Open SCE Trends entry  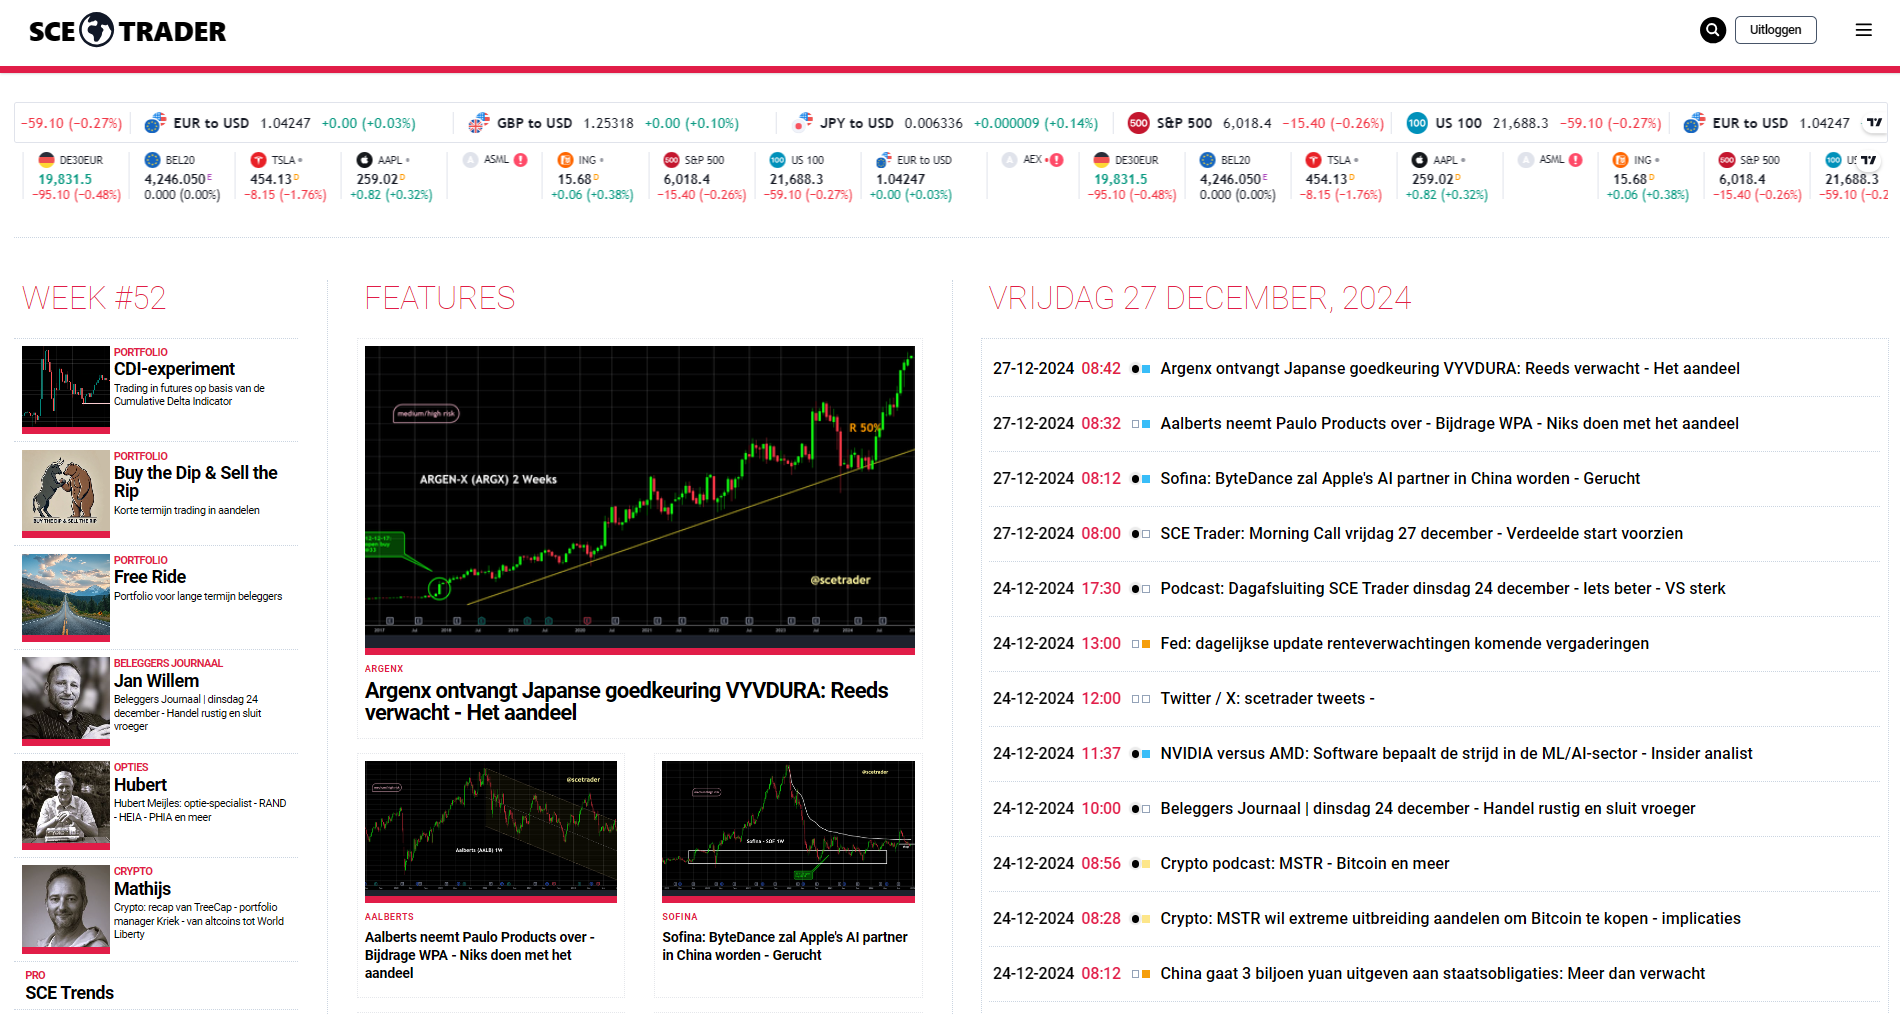pos(70,993)
